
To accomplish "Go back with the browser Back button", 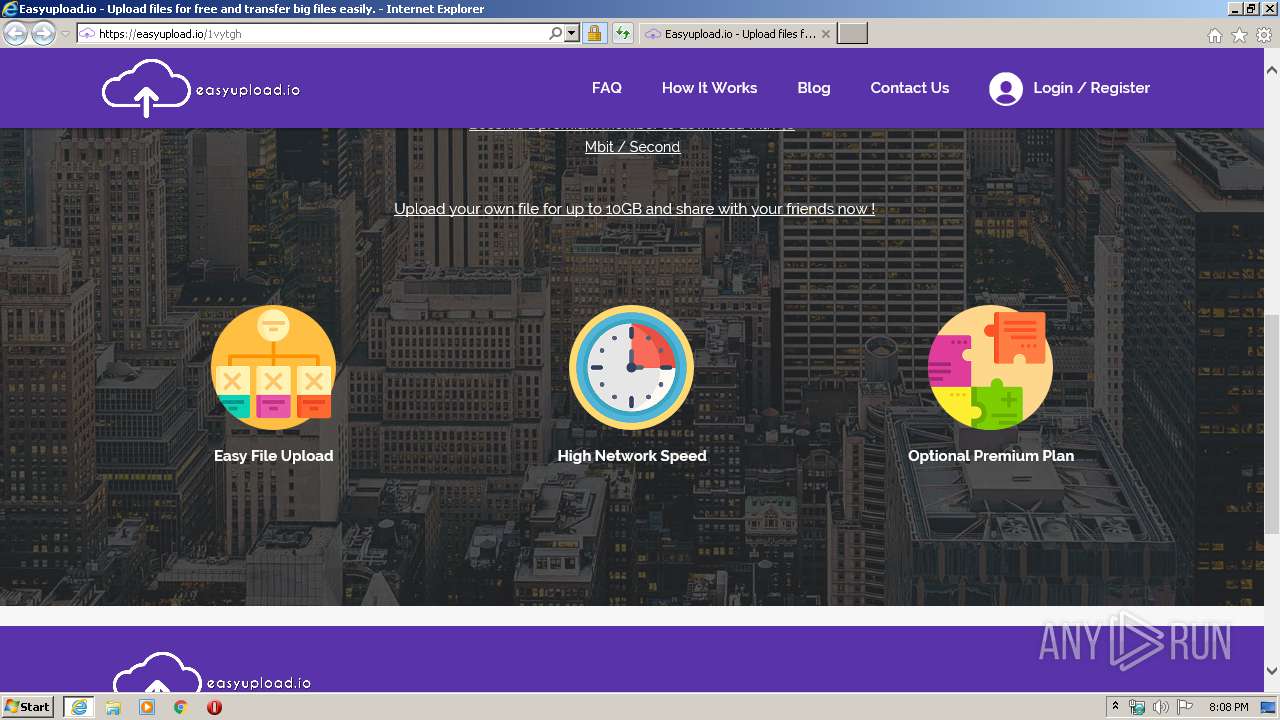I will point(15,34).
